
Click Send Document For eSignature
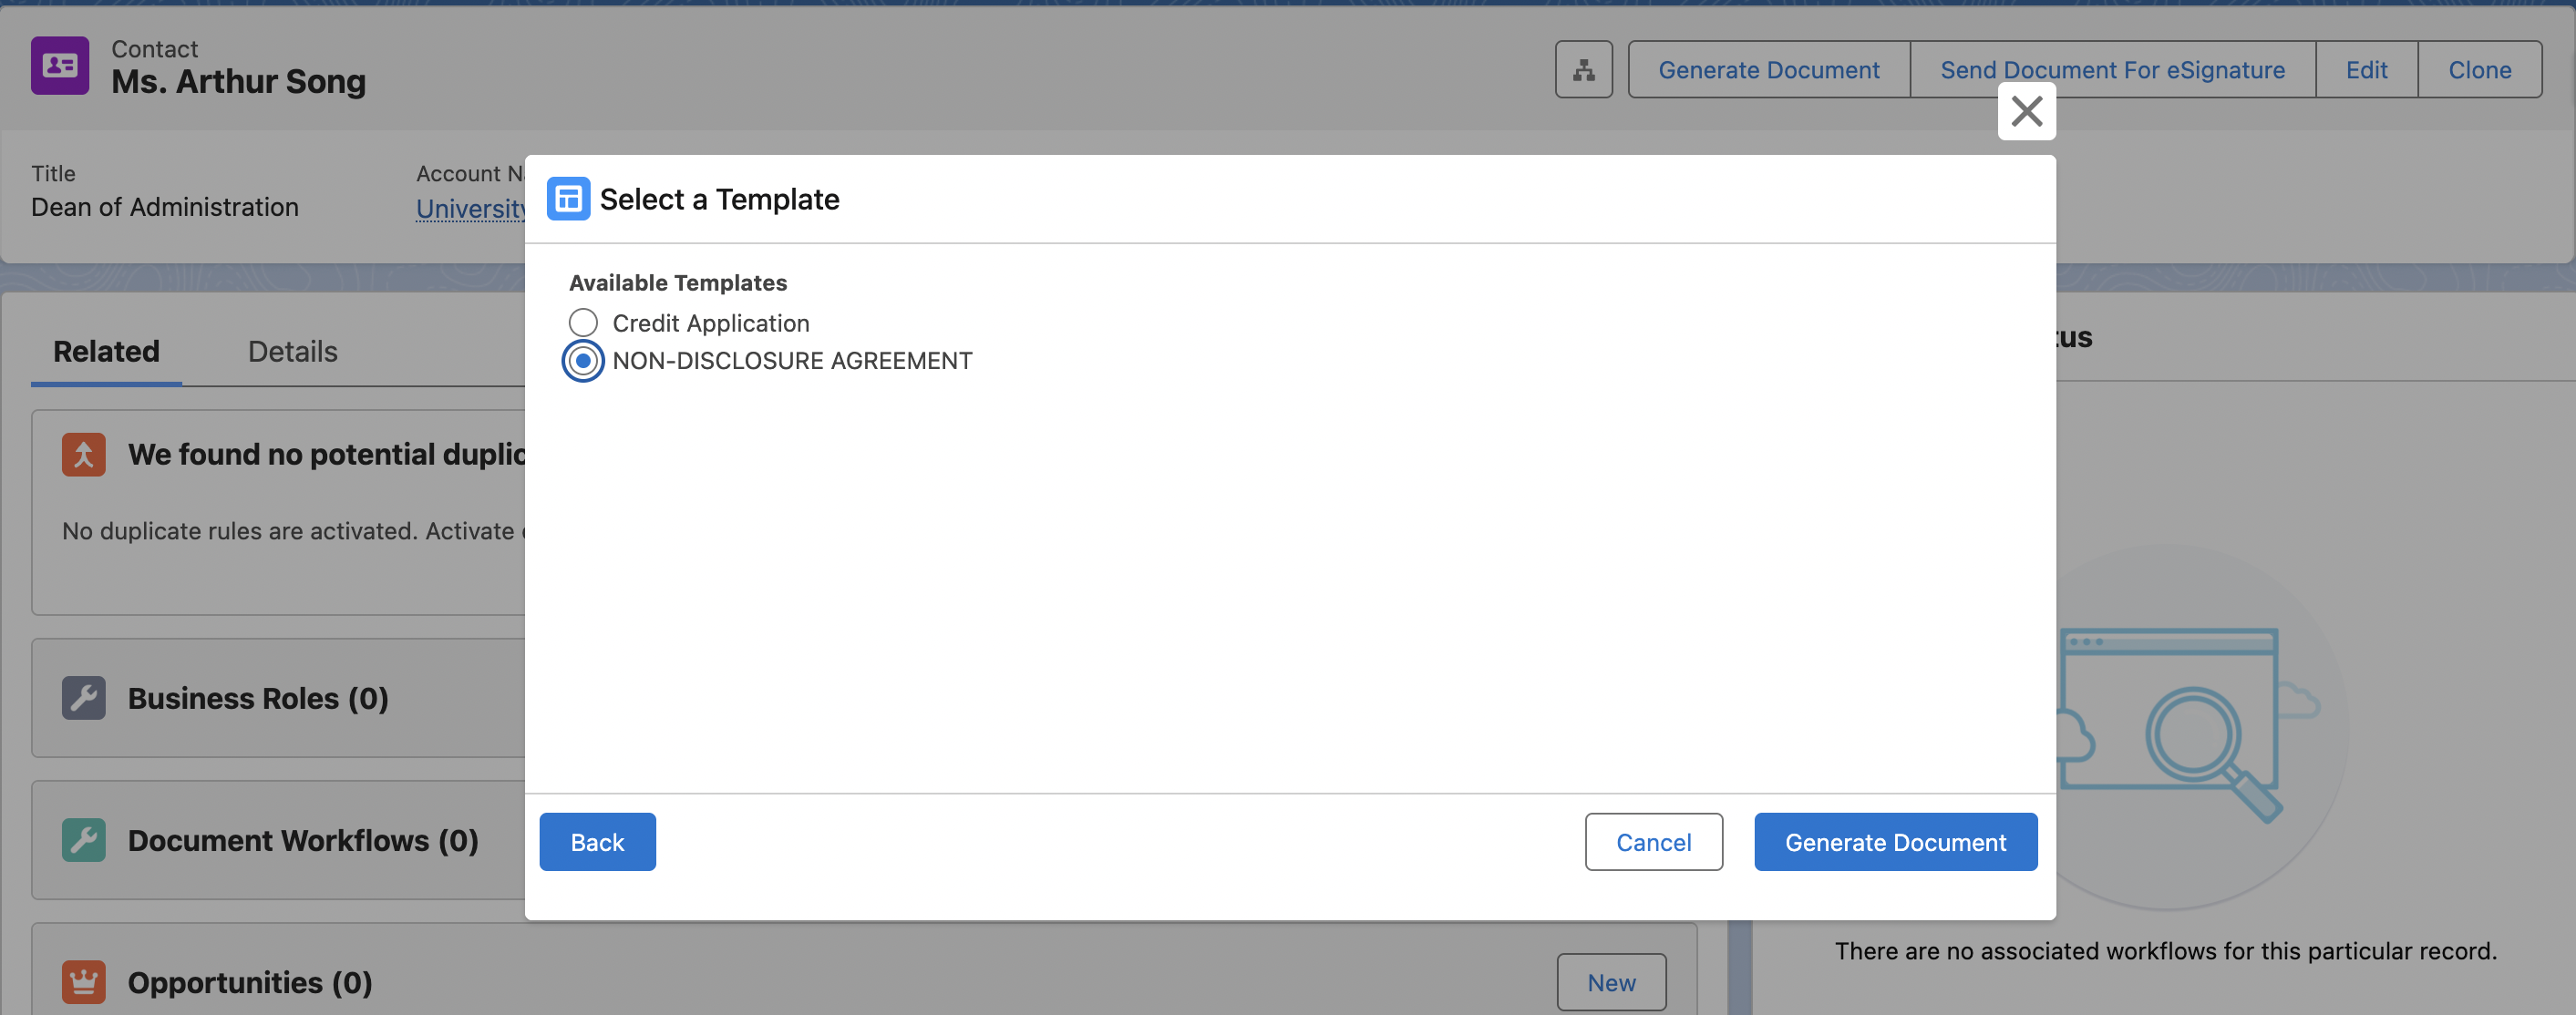coord(2112,70)
